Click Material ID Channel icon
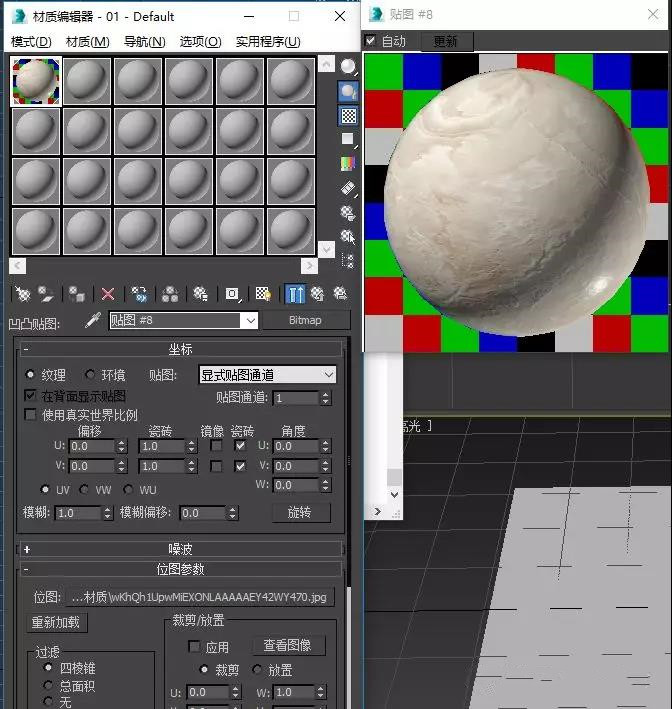The width and height of the screenshot is (672, 709). (x=233, y=294)
